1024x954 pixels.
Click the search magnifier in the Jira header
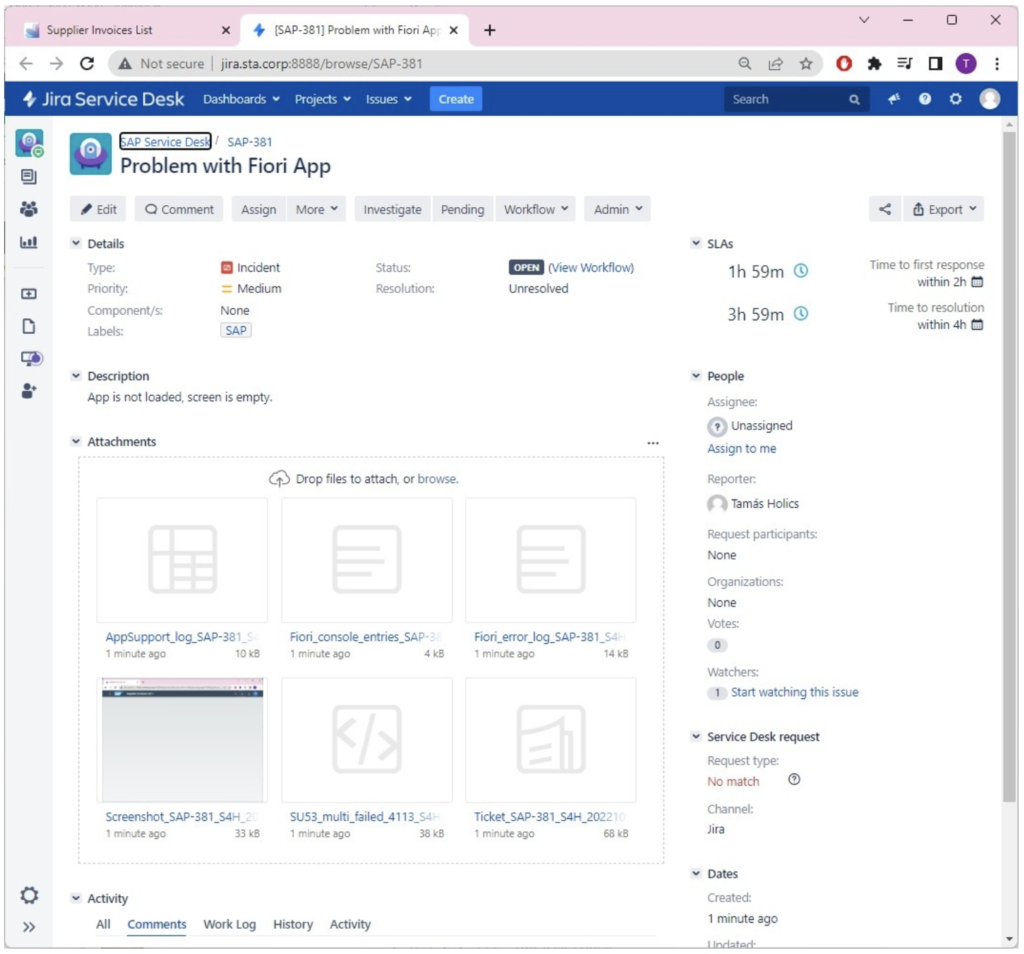(x=854, y=99)
